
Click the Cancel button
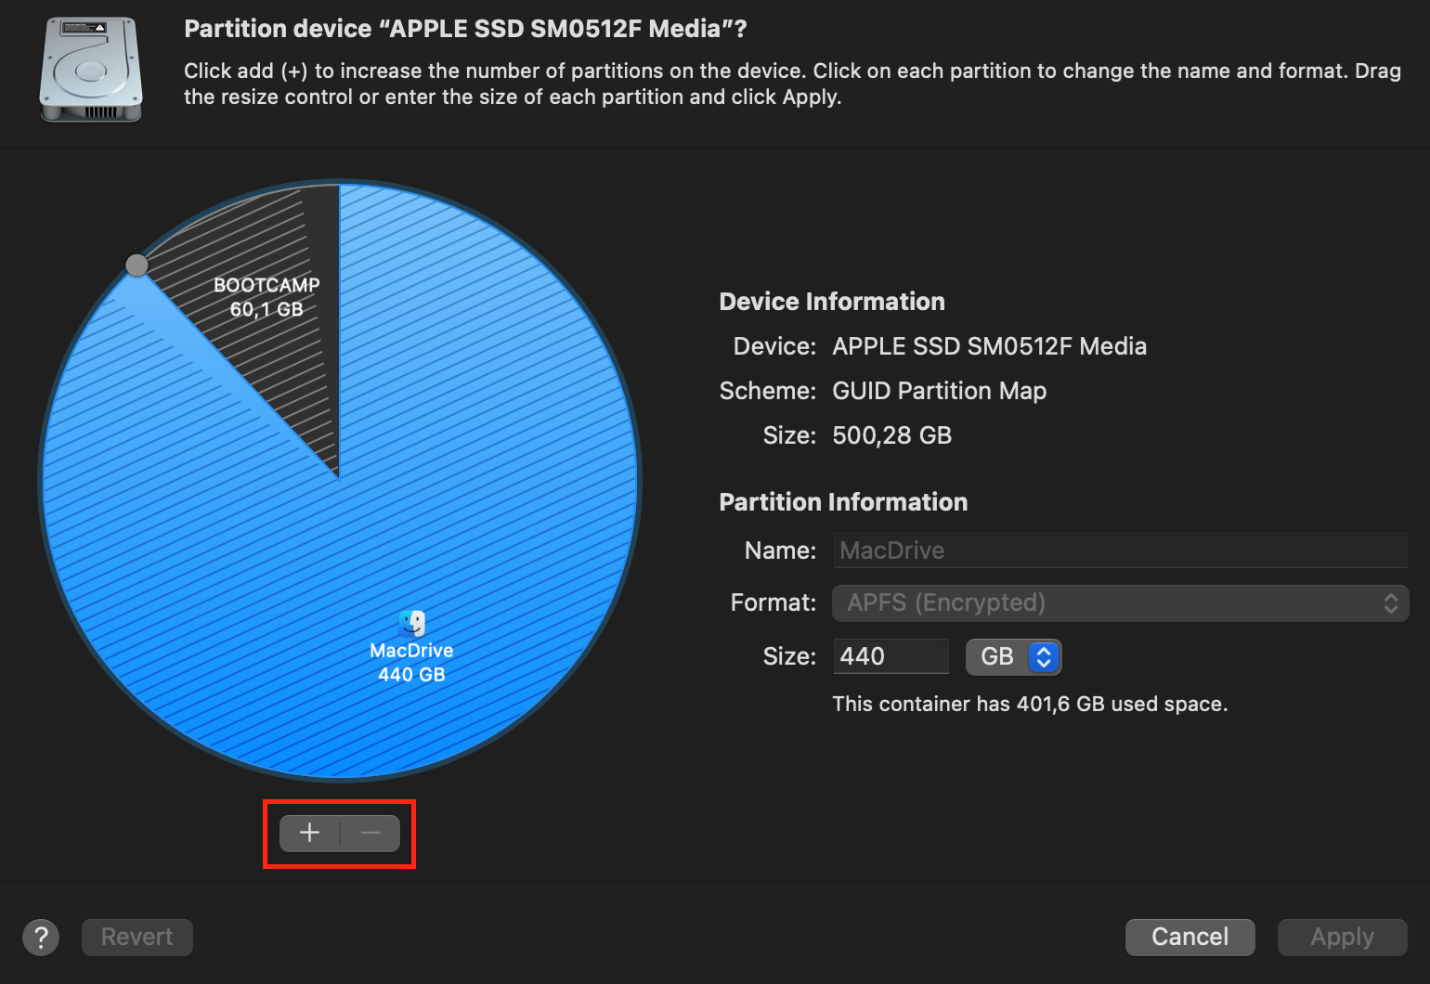1190,937
